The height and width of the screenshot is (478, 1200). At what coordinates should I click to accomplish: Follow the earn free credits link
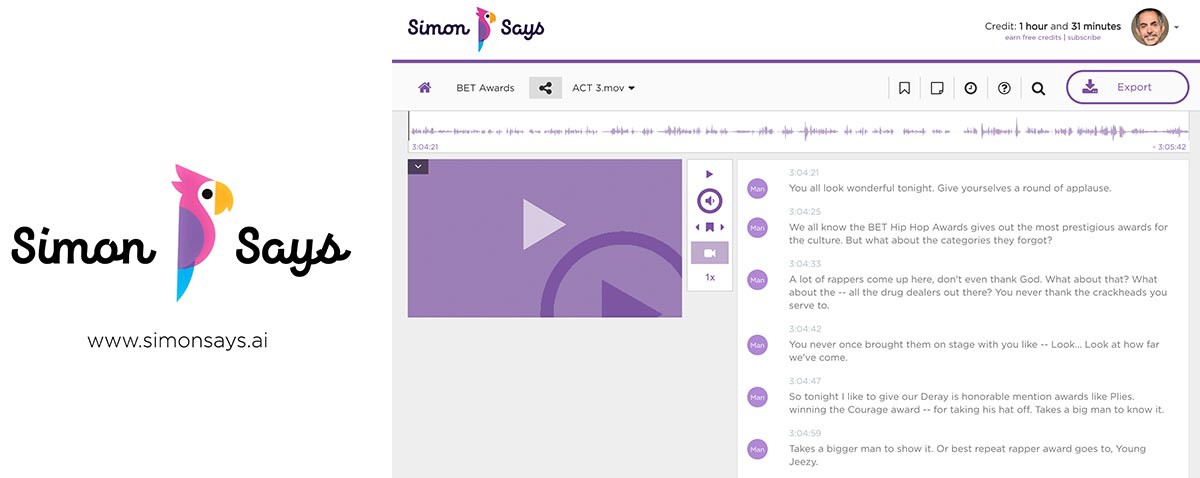pyautogui.click(x=1033, y=38)
